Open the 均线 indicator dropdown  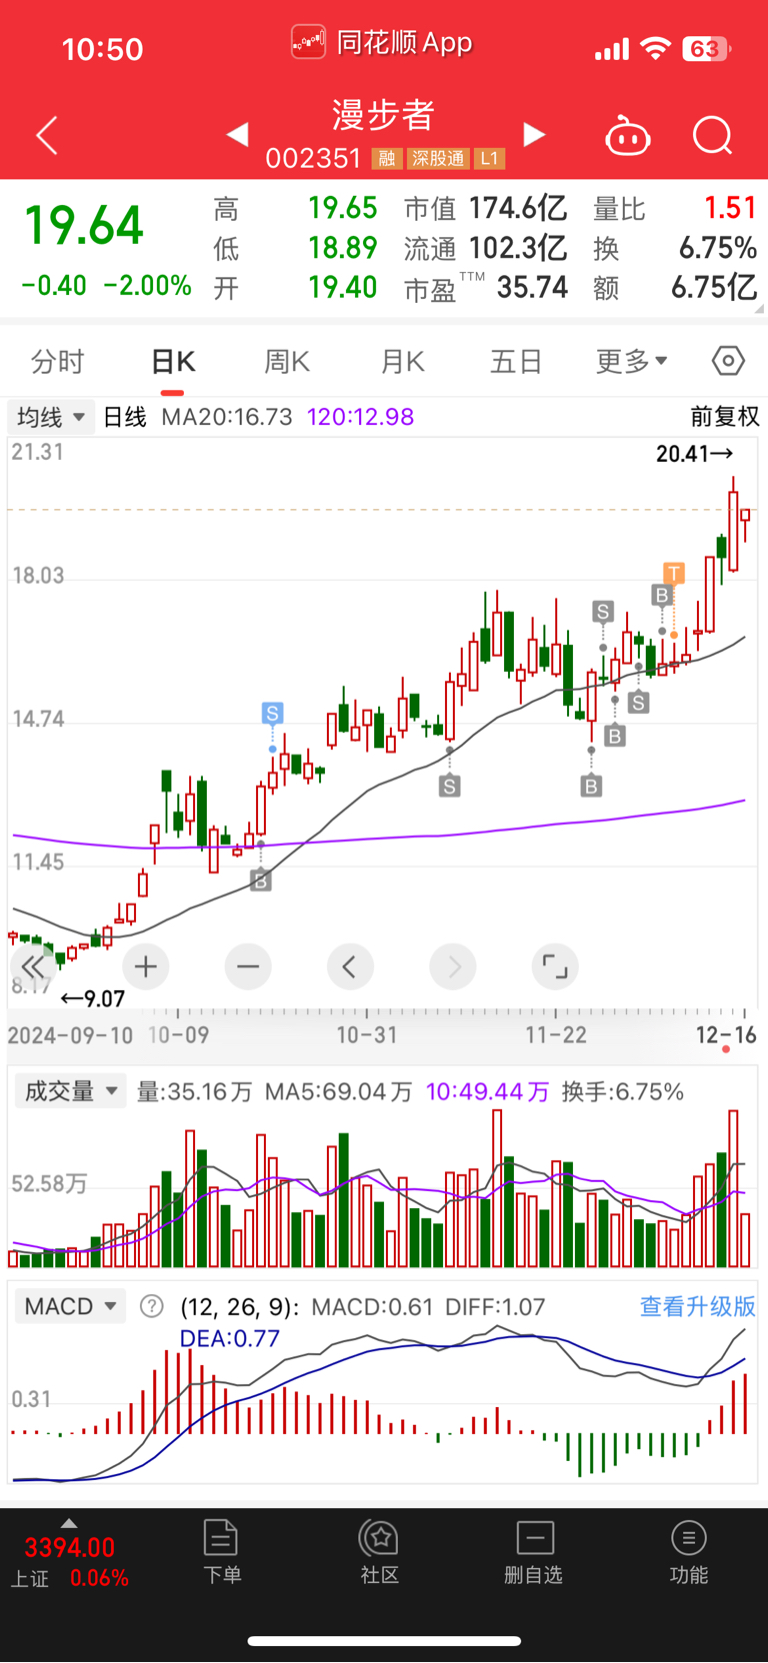click(50, 417)
